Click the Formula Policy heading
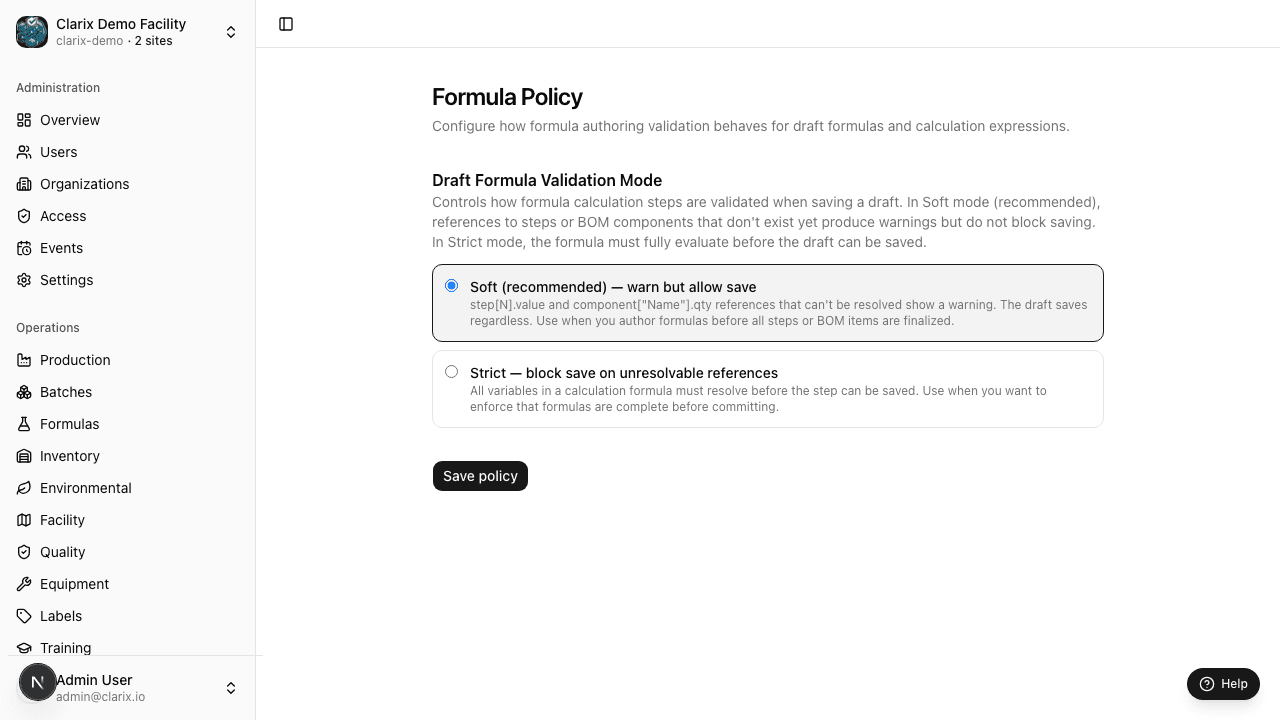 pos(507,97)
